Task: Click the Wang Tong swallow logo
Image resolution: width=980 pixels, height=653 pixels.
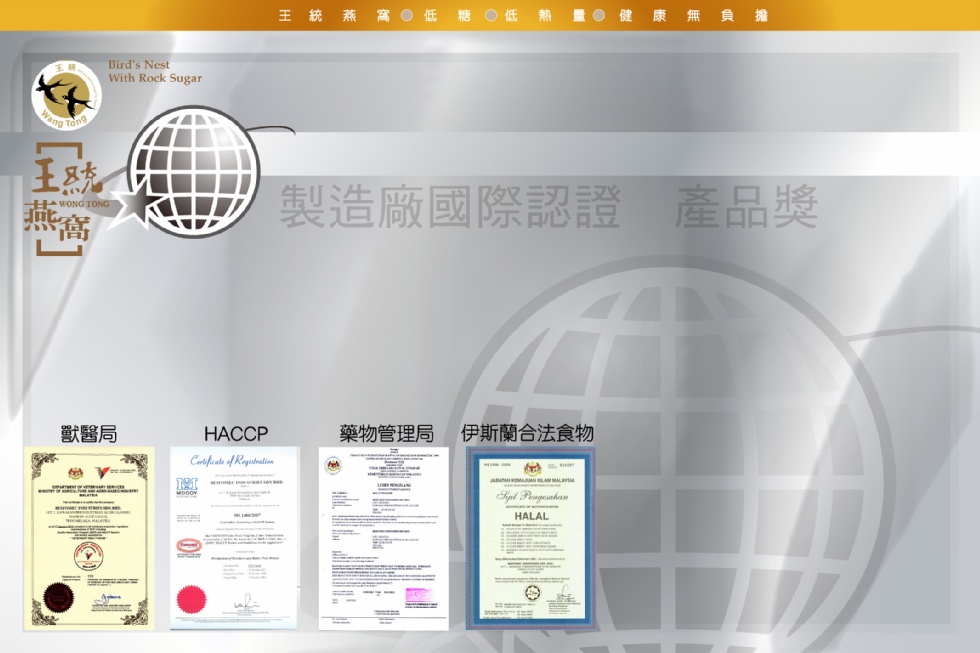Action: coord(67,96)
